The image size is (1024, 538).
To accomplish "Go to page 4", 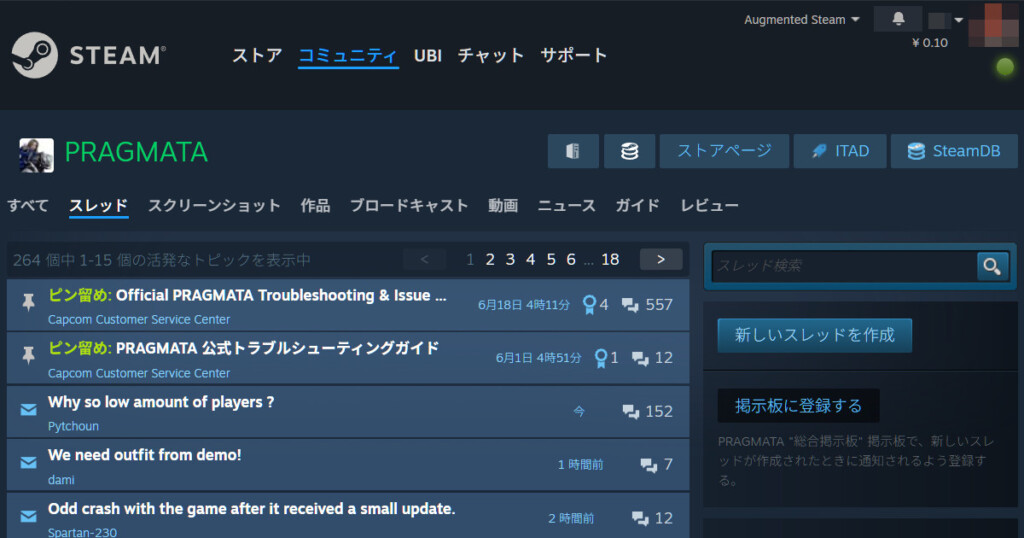I will coord(530,260).
